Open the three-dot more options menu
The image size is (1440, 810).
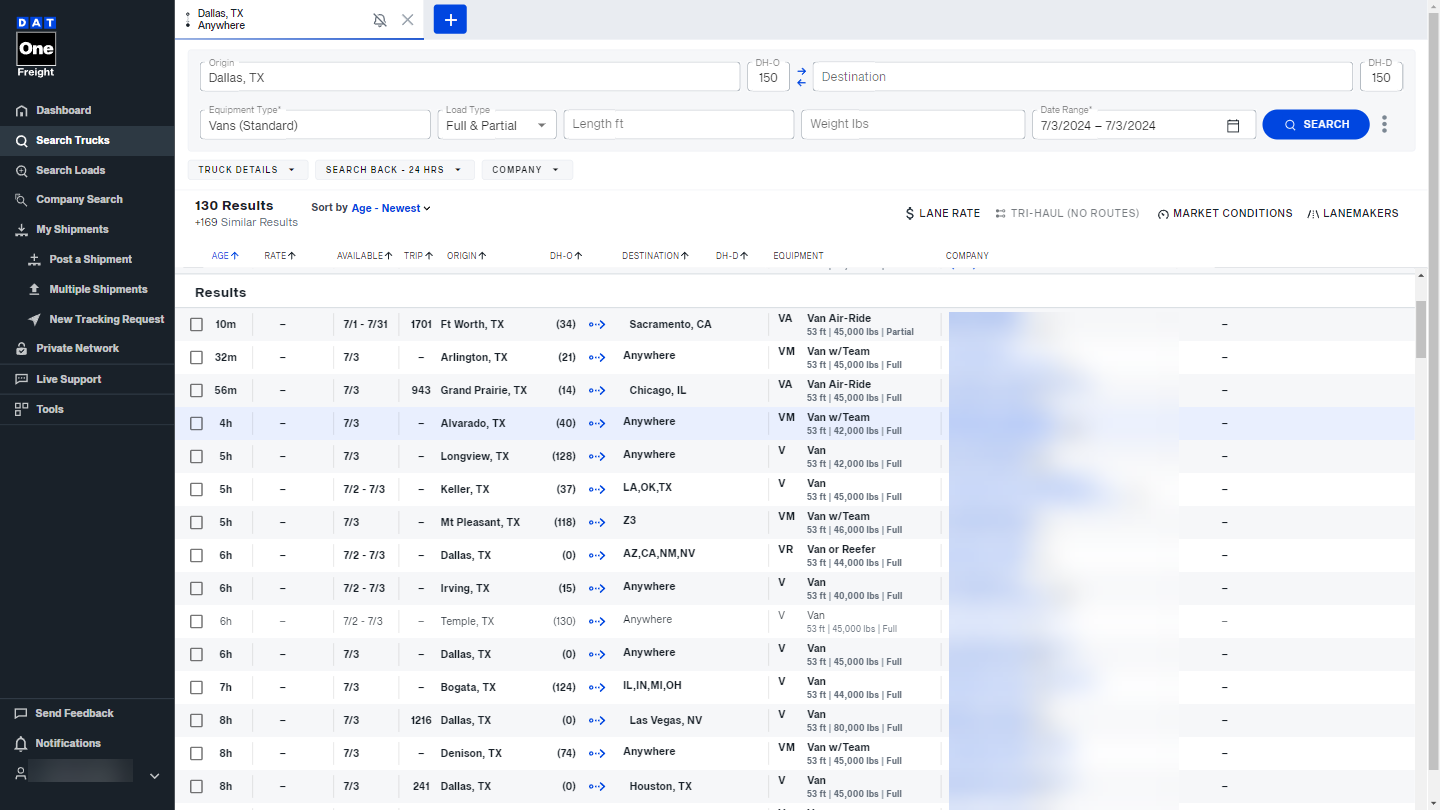click(1384, 124)
